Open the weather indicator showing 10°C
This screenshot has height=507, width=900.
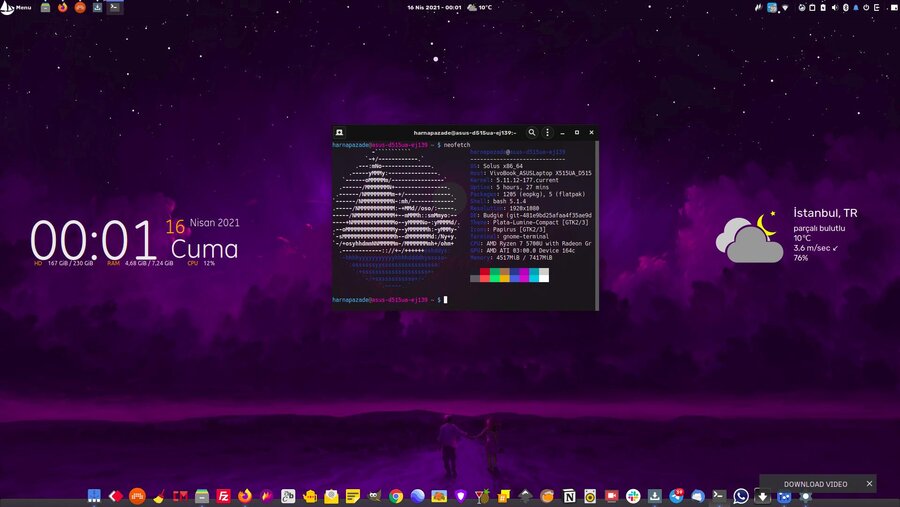pyautogui.click(x=480, y=7)
